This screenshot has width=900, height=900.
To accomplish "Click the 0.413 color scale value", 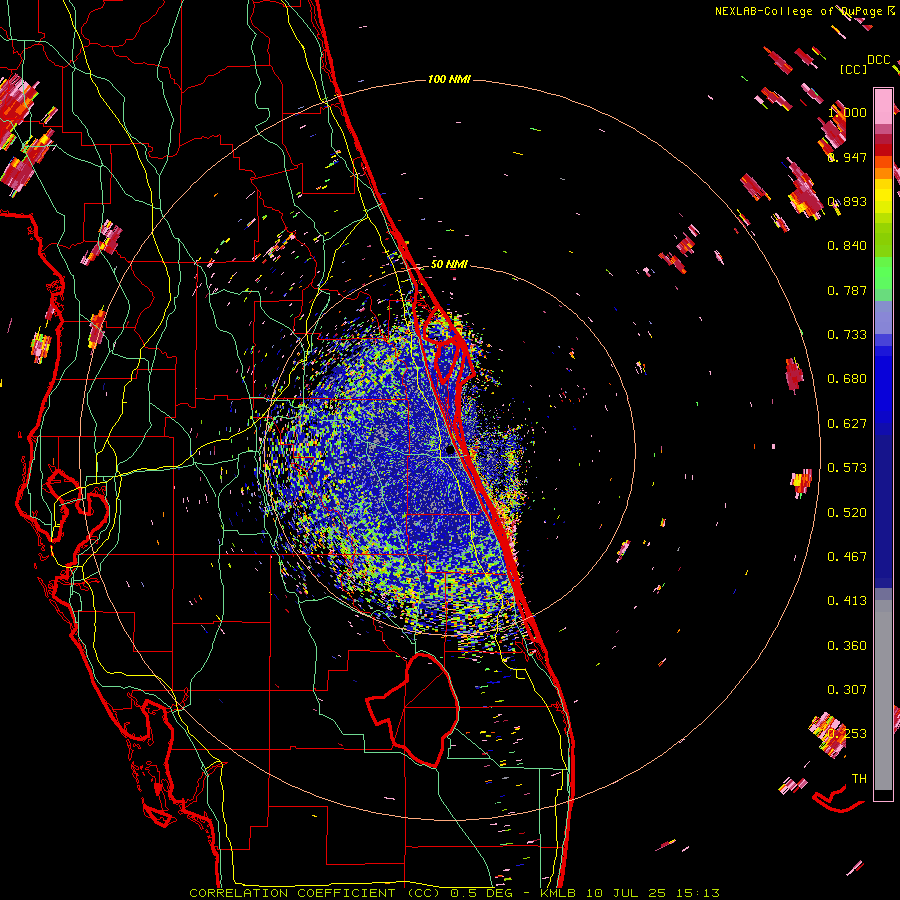I will tap(847, 601).
